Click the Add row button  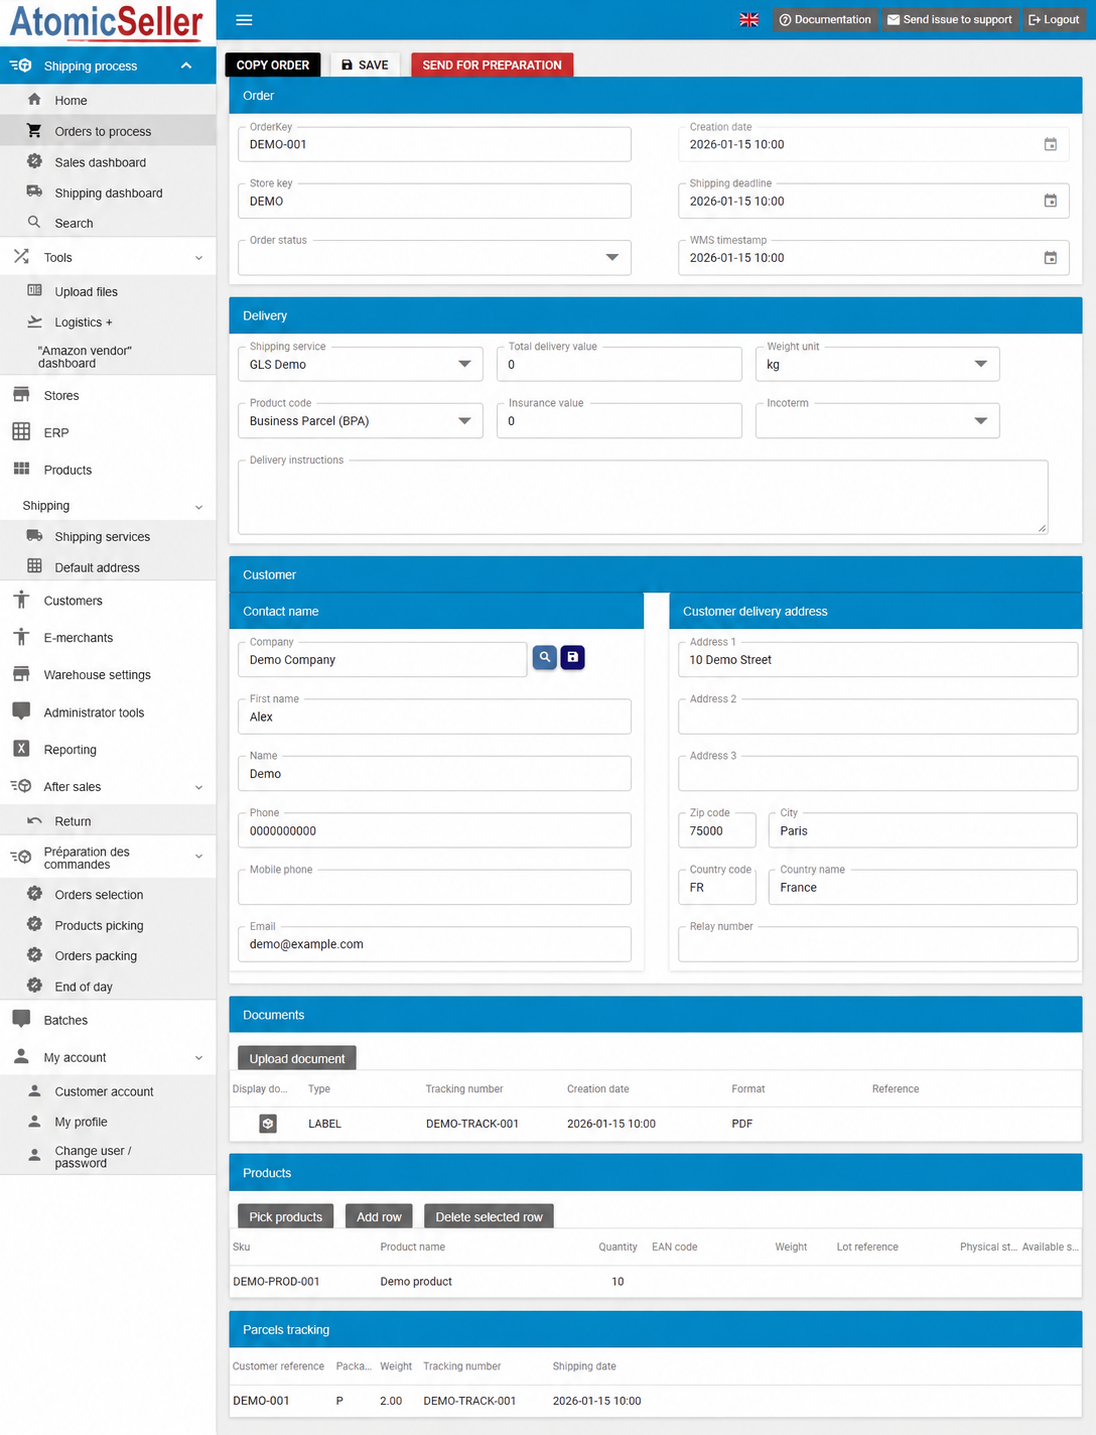pos(379,1216)
